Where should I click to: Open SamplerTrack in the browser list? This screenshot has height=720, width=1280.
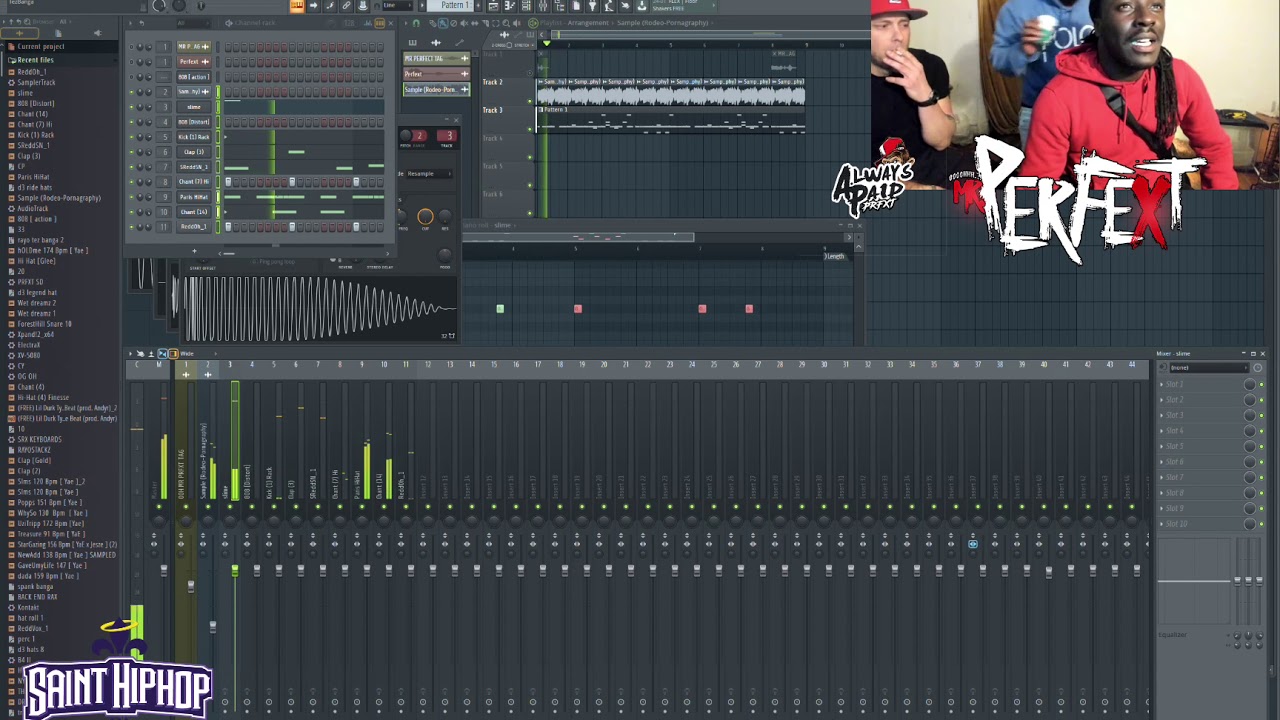pyautogui.click(x=36, y=82)
